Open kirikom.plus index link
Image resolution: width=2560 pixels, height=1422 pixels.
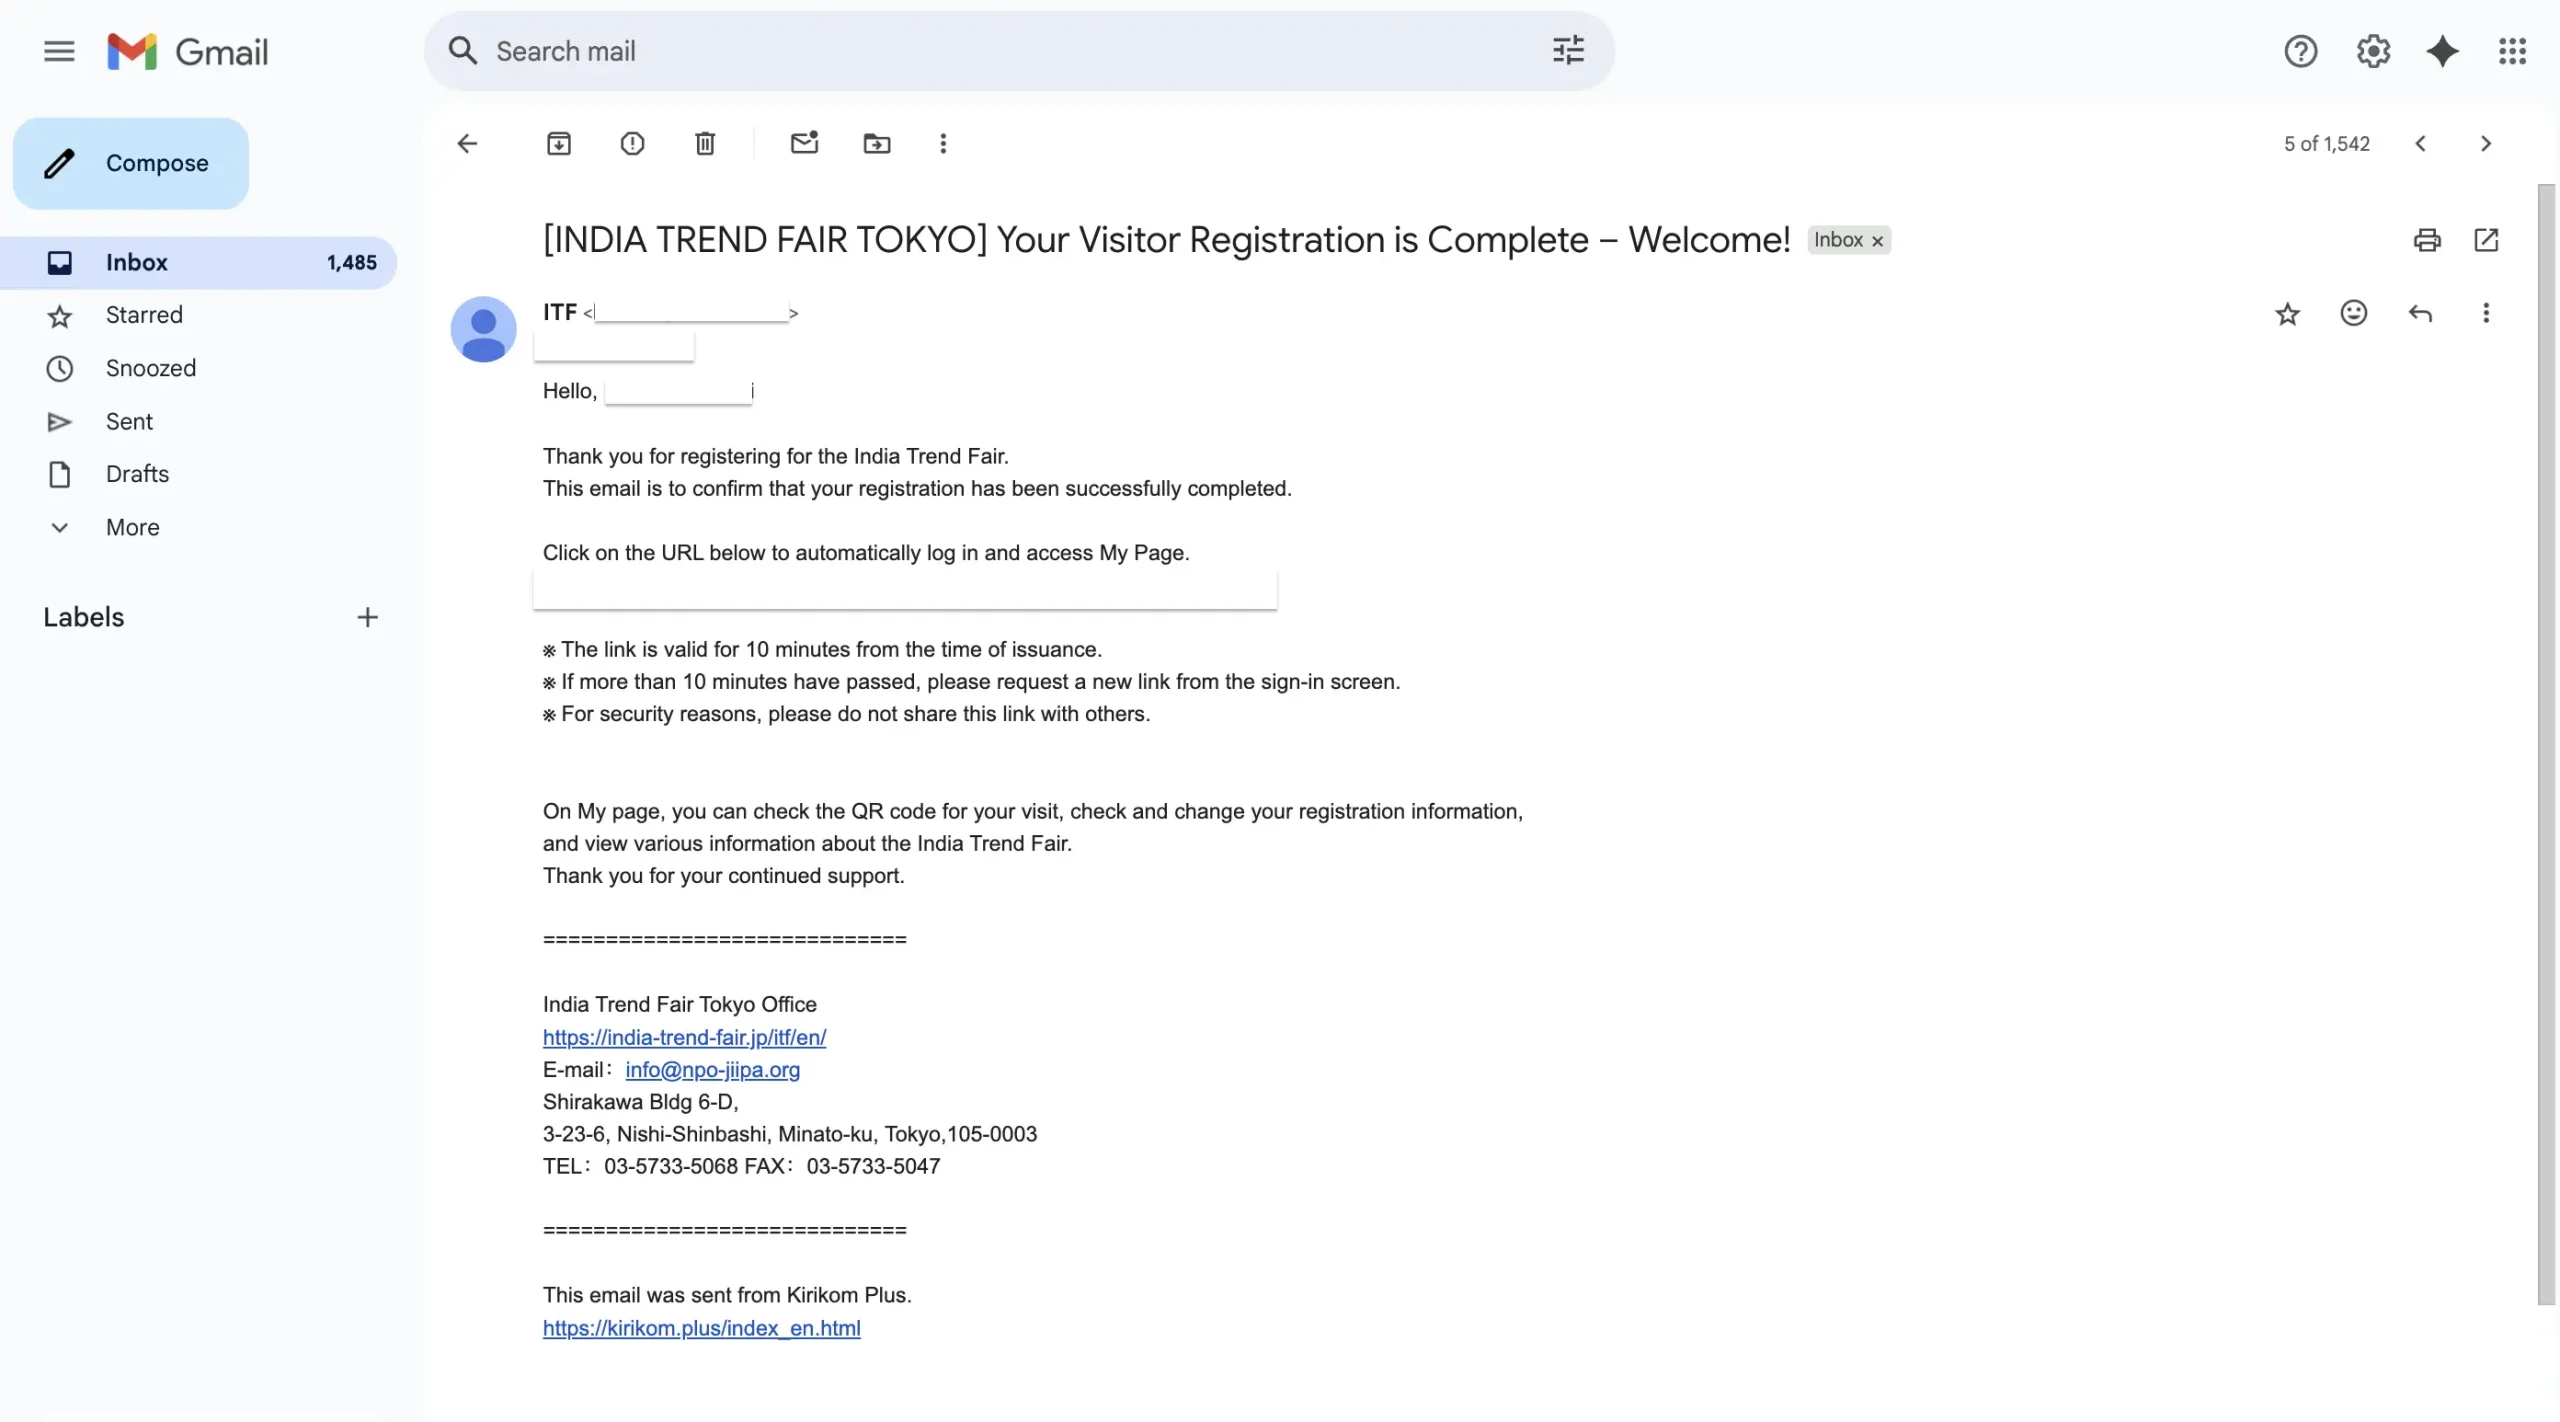point(701,1328)
